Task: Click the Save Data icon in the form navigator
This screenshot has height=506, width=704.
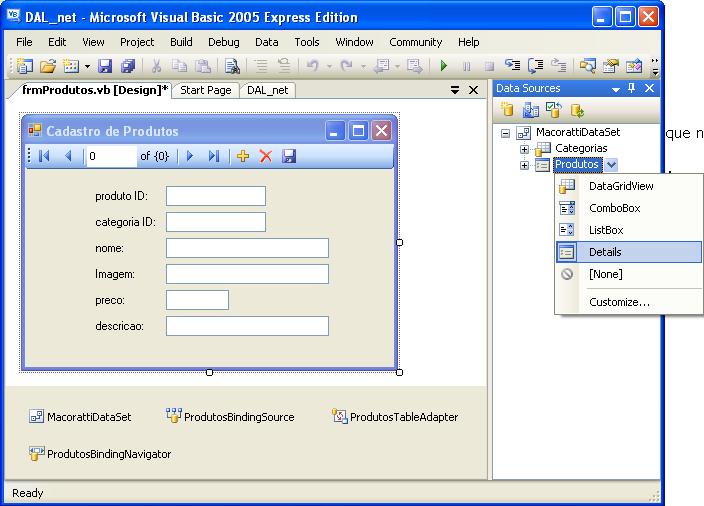Action: 289,156
